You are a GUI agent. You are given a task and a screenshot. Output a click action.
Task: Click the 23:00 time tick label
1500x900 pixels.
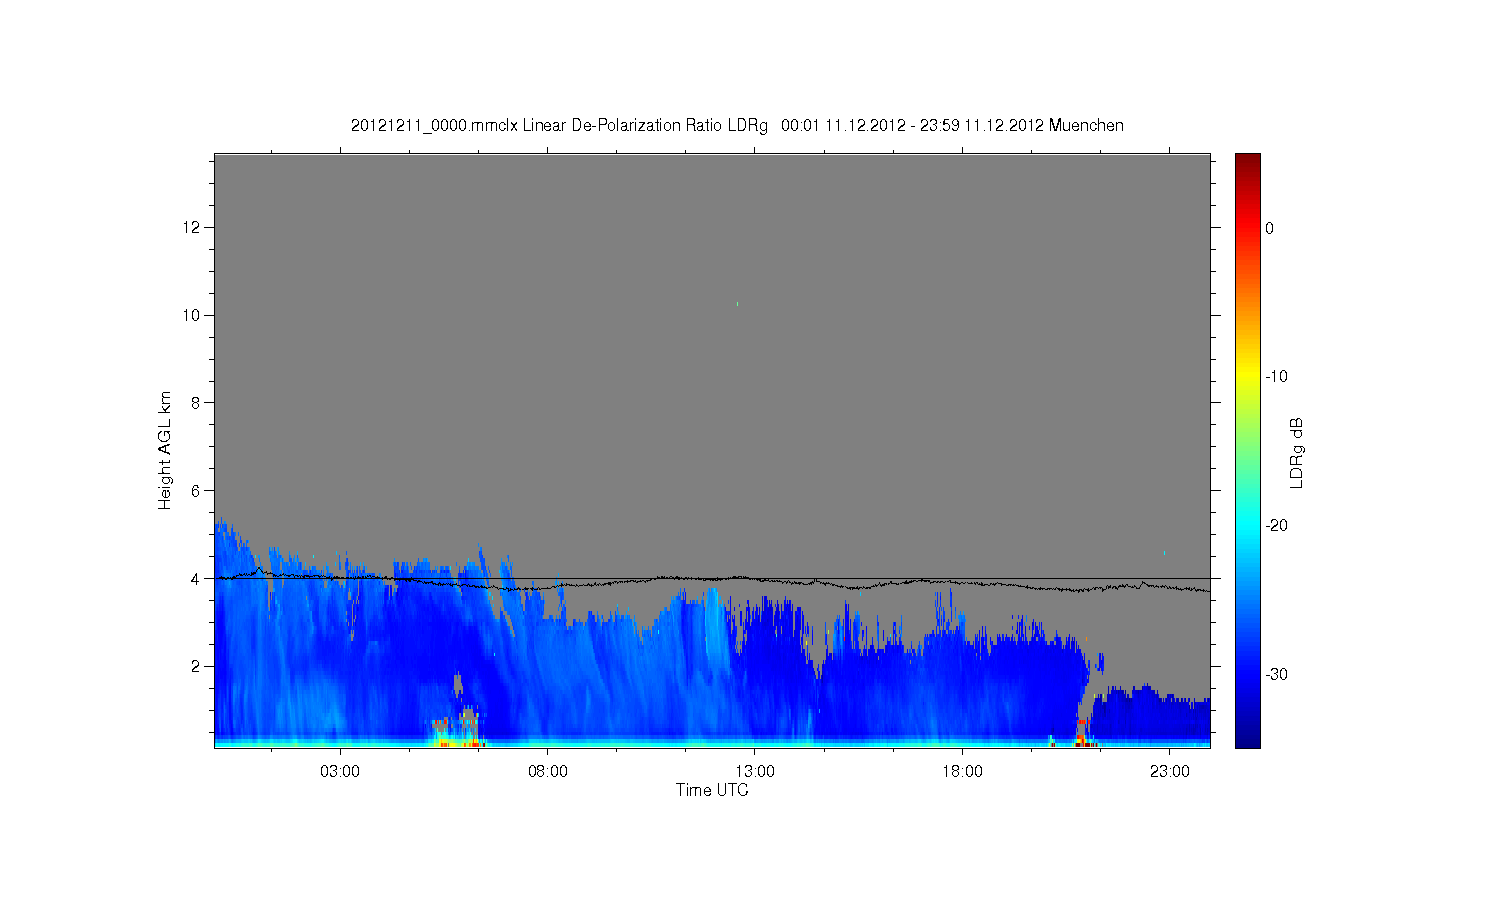(1170, 772)
